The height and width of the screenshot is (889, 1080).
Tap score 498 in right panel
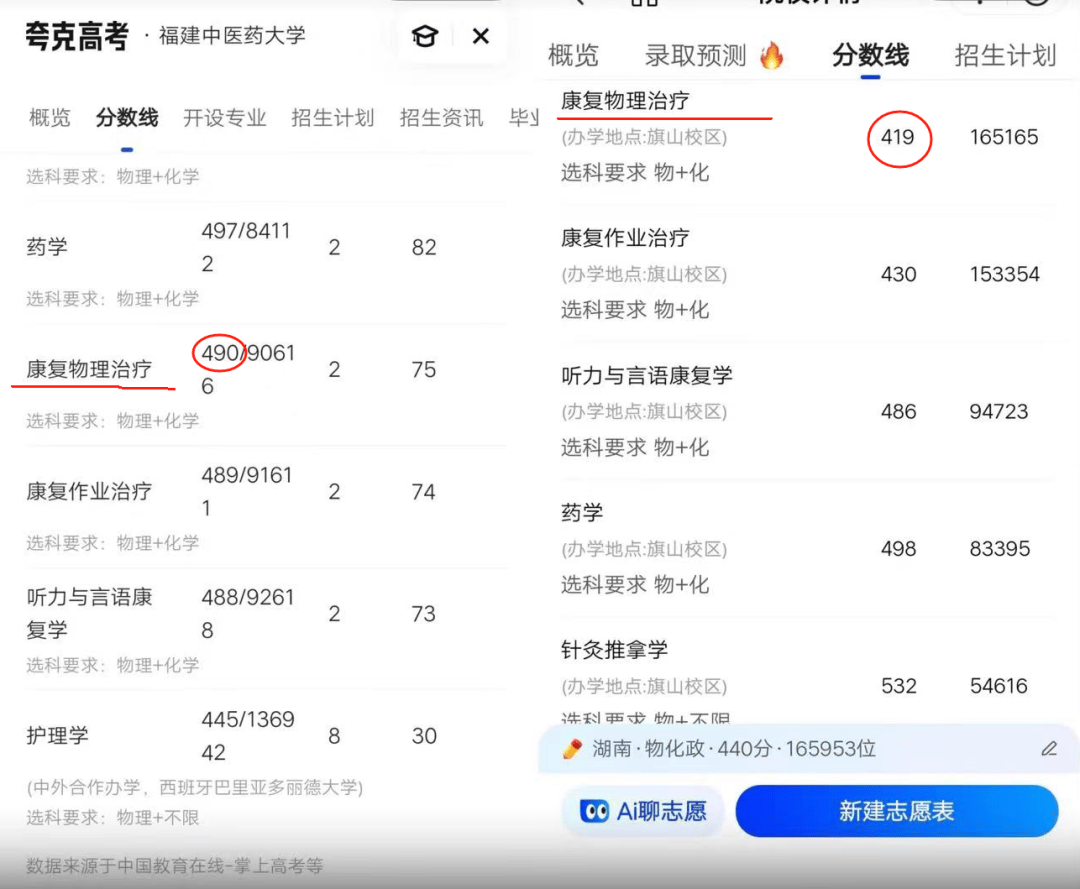coord(898,548)
